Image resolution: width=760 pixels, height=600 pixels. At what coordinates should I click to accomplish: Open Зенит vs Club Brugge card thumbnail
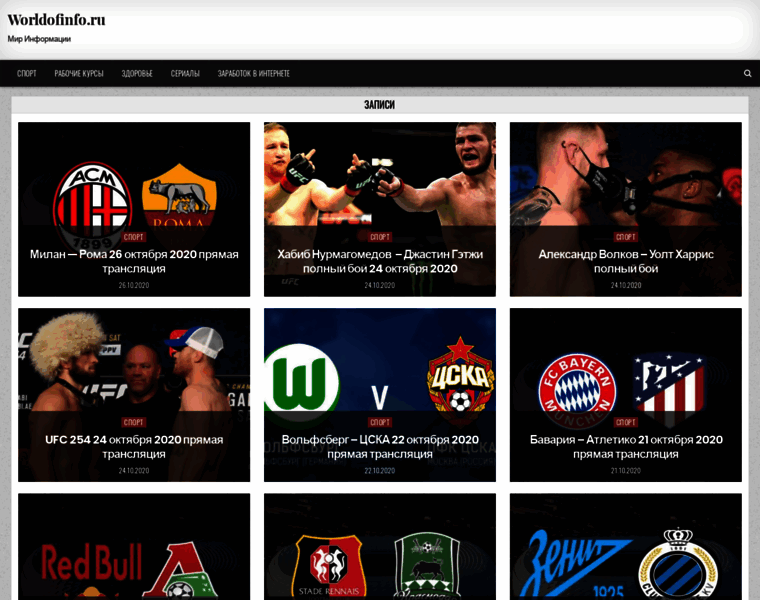click(x=626, y=547)
